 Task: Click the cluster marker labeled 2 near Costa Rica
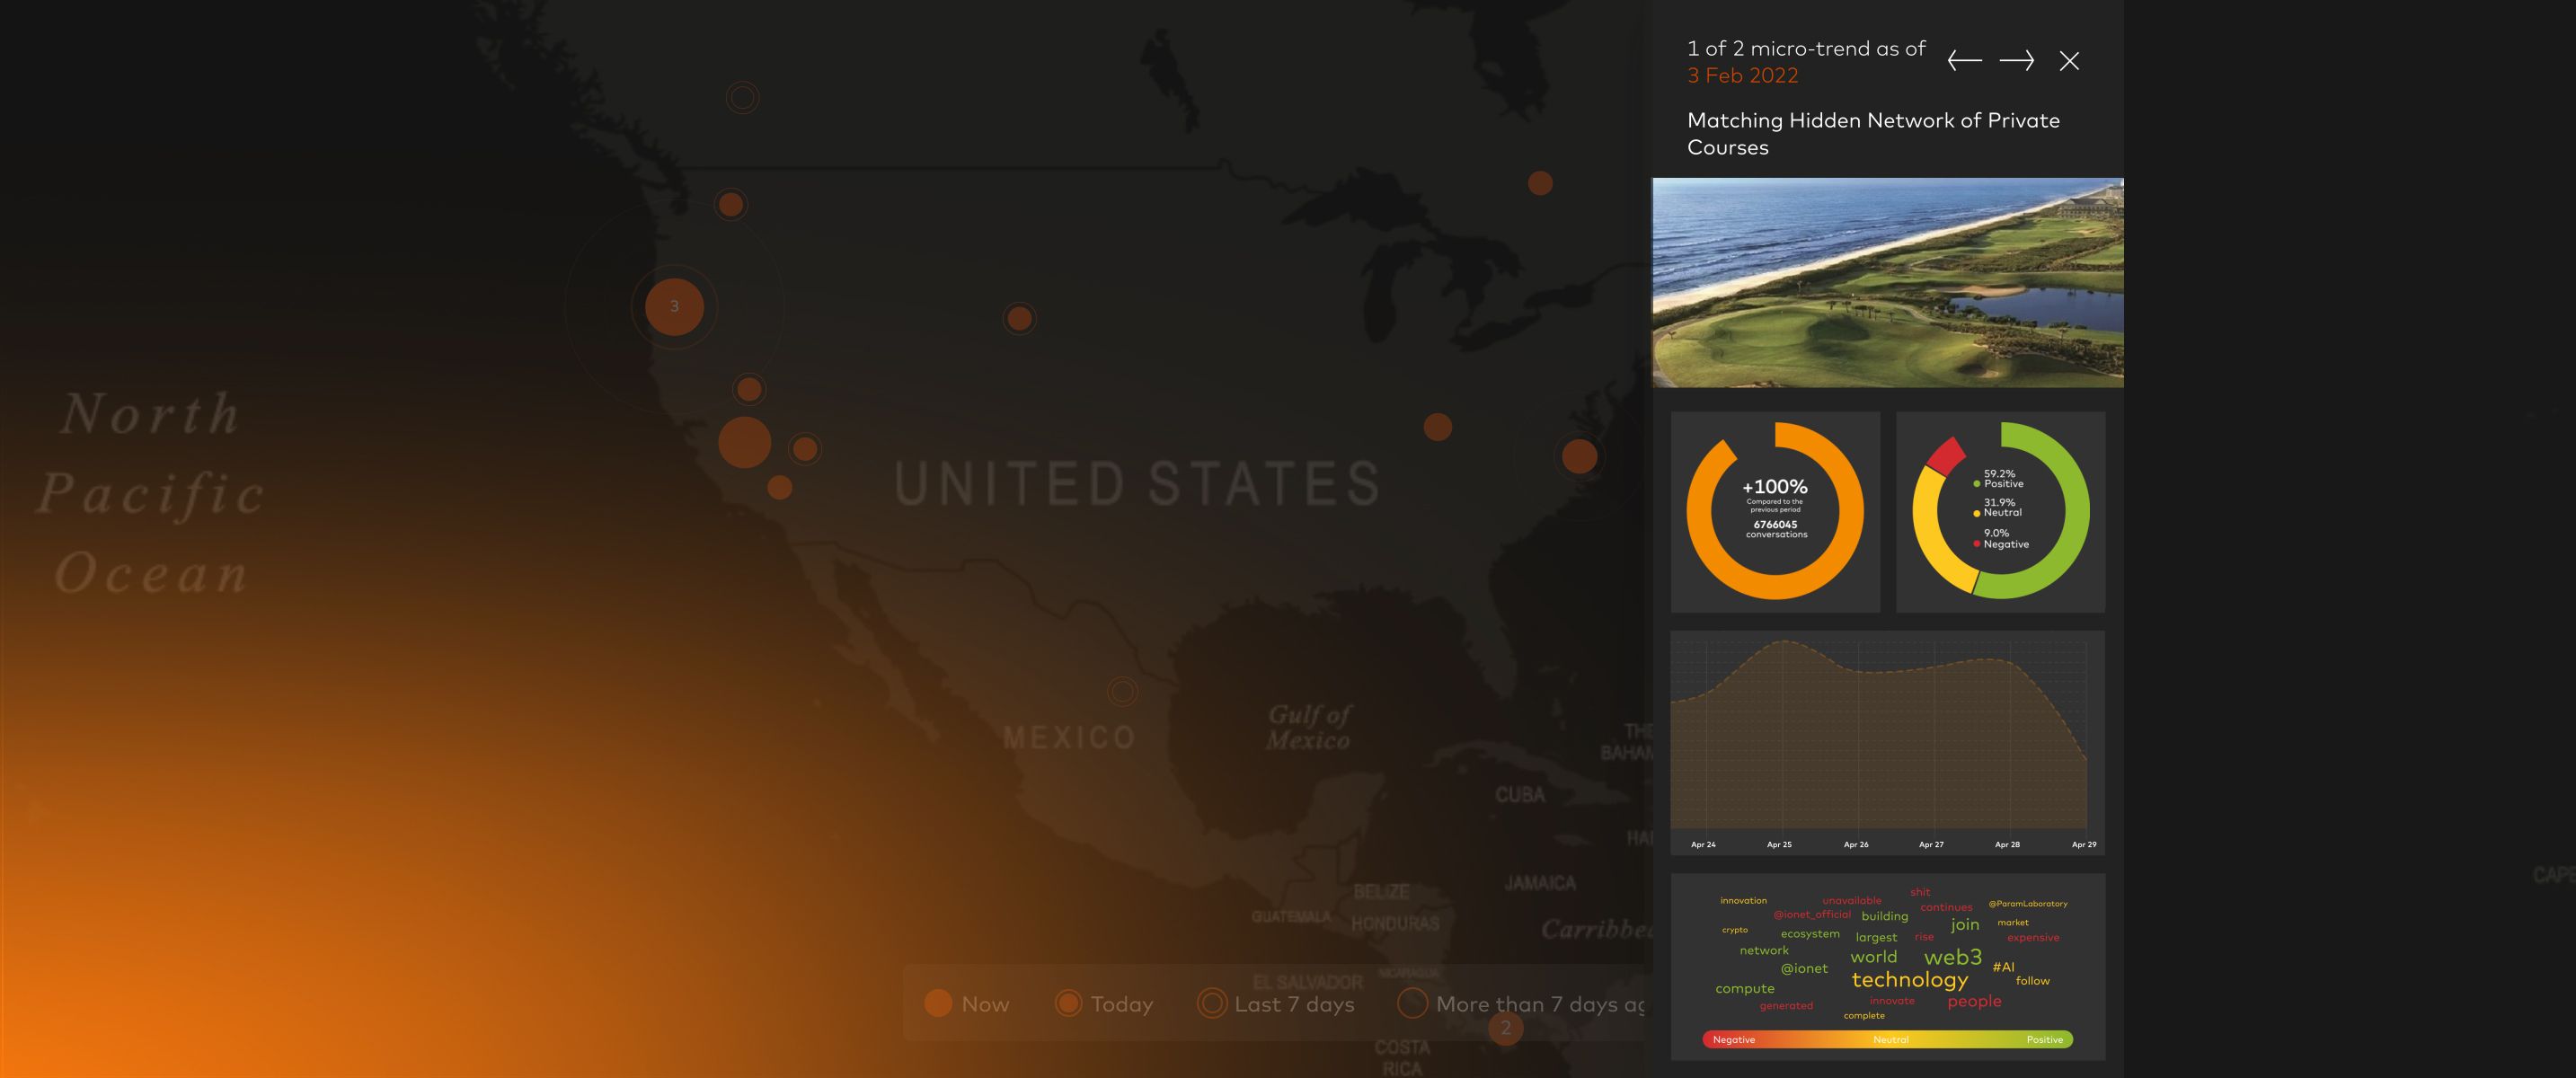[x=1505, y=1028]
